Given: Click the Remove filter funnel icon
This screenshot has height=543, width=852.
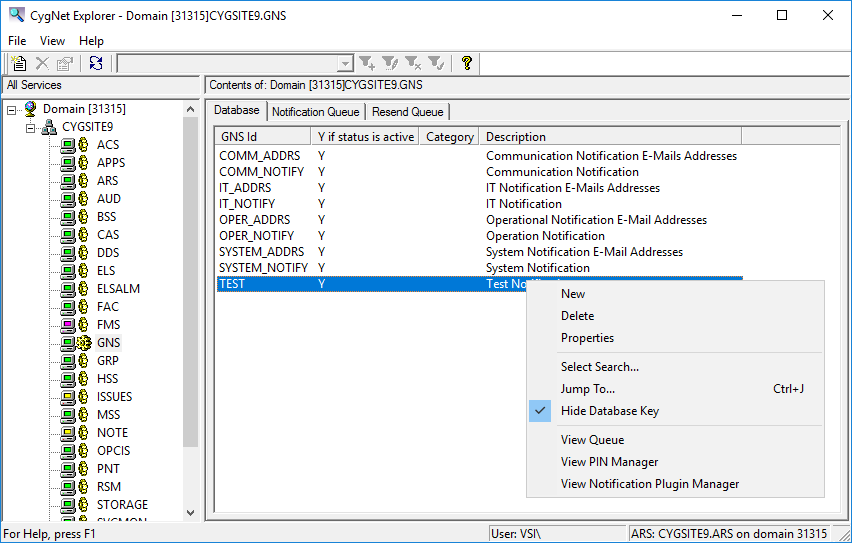Looking at the screenshot, I should click(413, 63).
